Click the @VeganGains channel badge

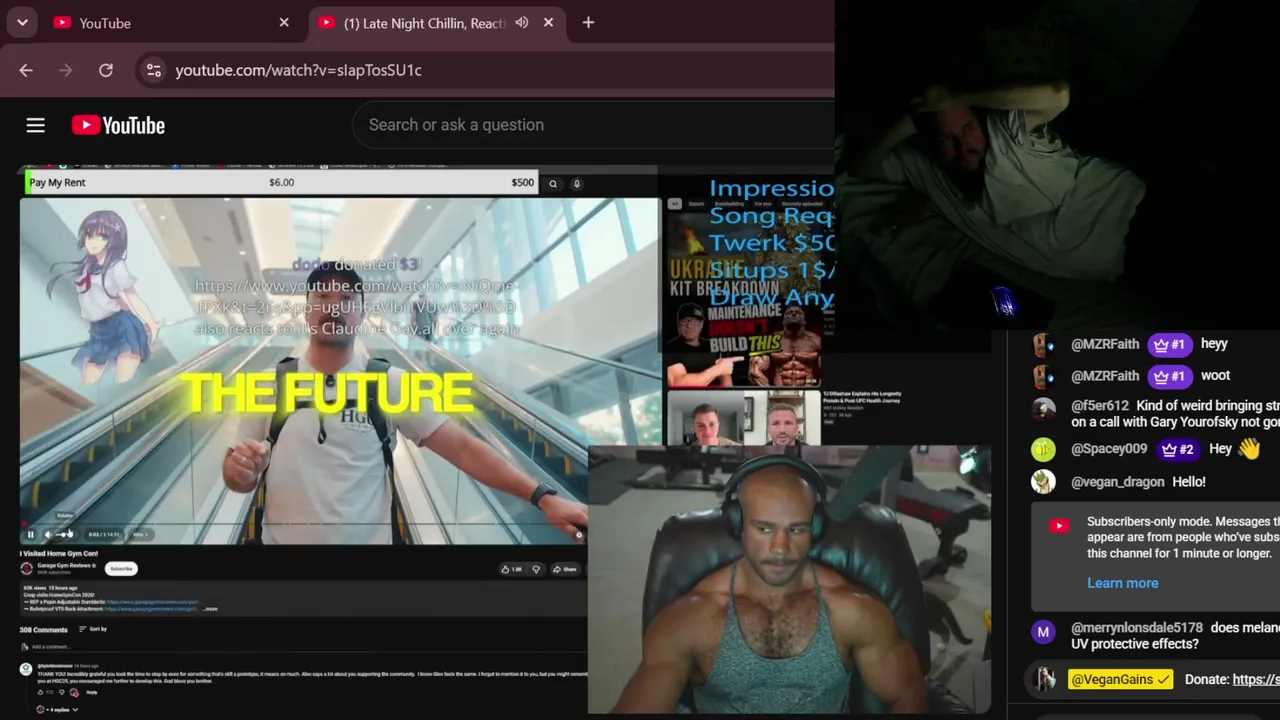click(1119, 680)
